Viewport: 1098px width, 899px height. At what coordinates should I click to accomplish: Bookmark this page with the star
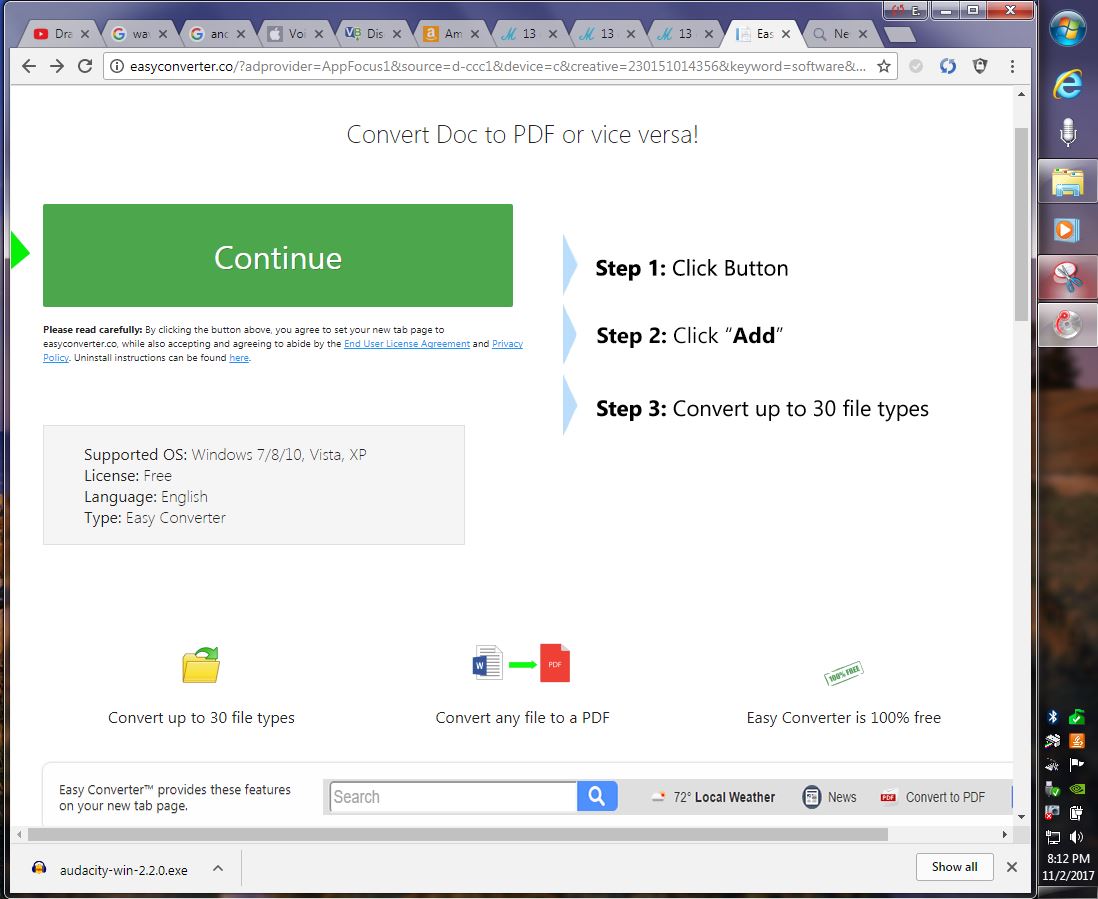[x=884, y=66]
